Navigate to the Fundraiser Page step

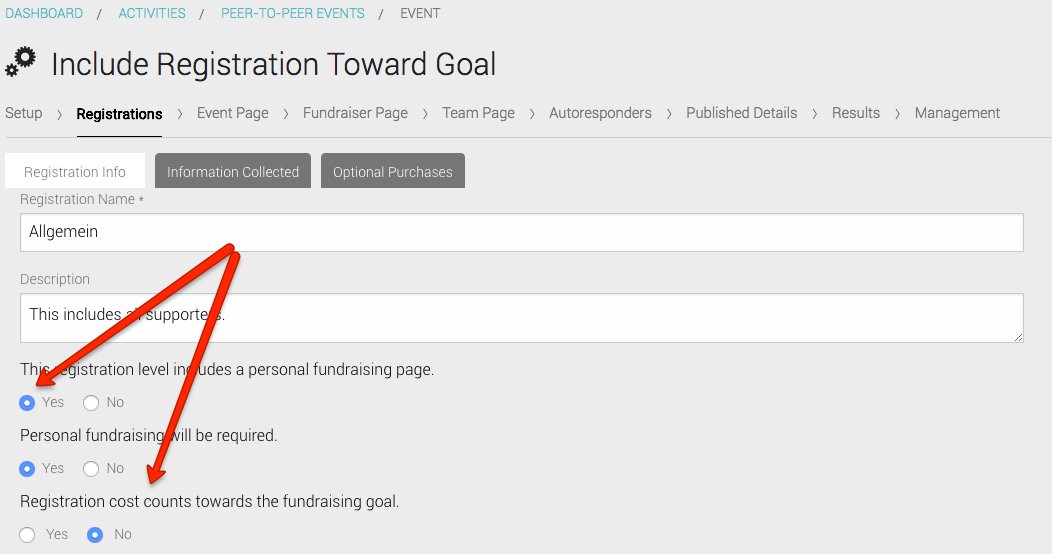[355, 113]
